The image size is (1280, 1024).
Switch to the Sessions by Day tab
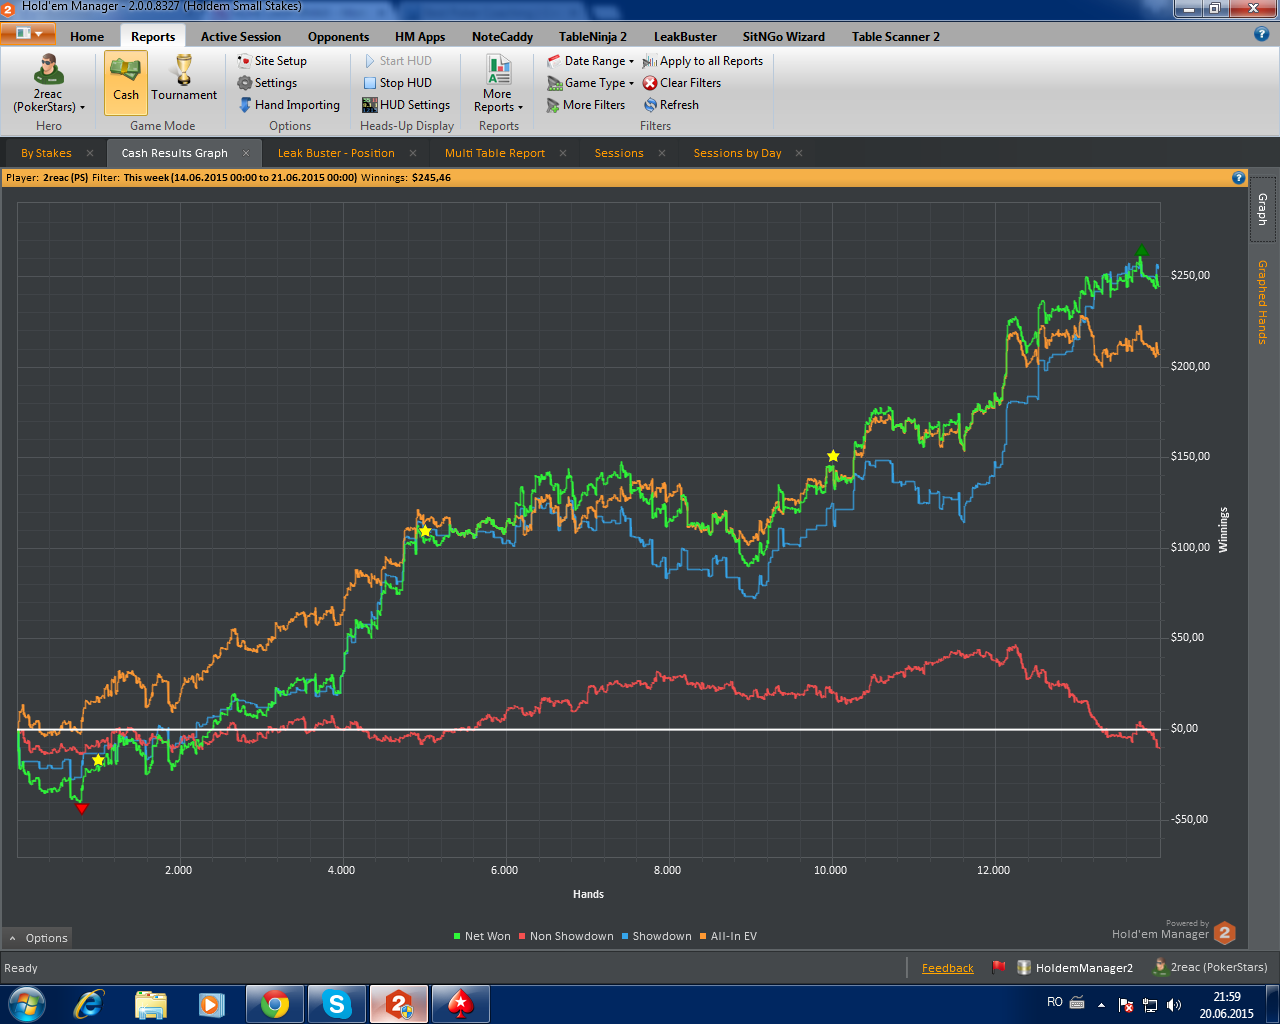click(x=738, y=153)
